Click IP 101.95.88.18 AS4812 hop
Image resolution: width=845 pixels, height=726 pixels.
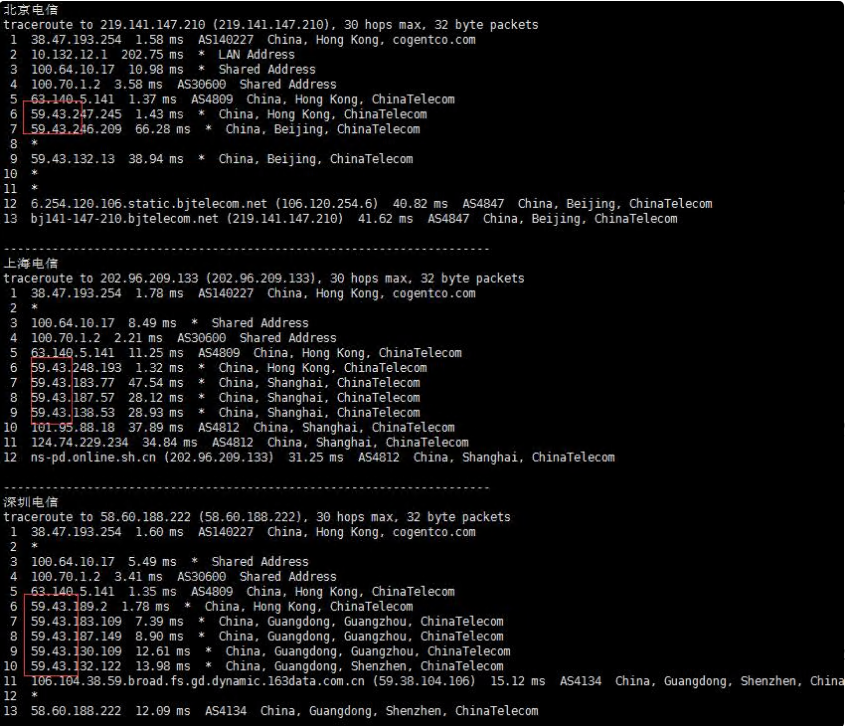click(73, 427)
